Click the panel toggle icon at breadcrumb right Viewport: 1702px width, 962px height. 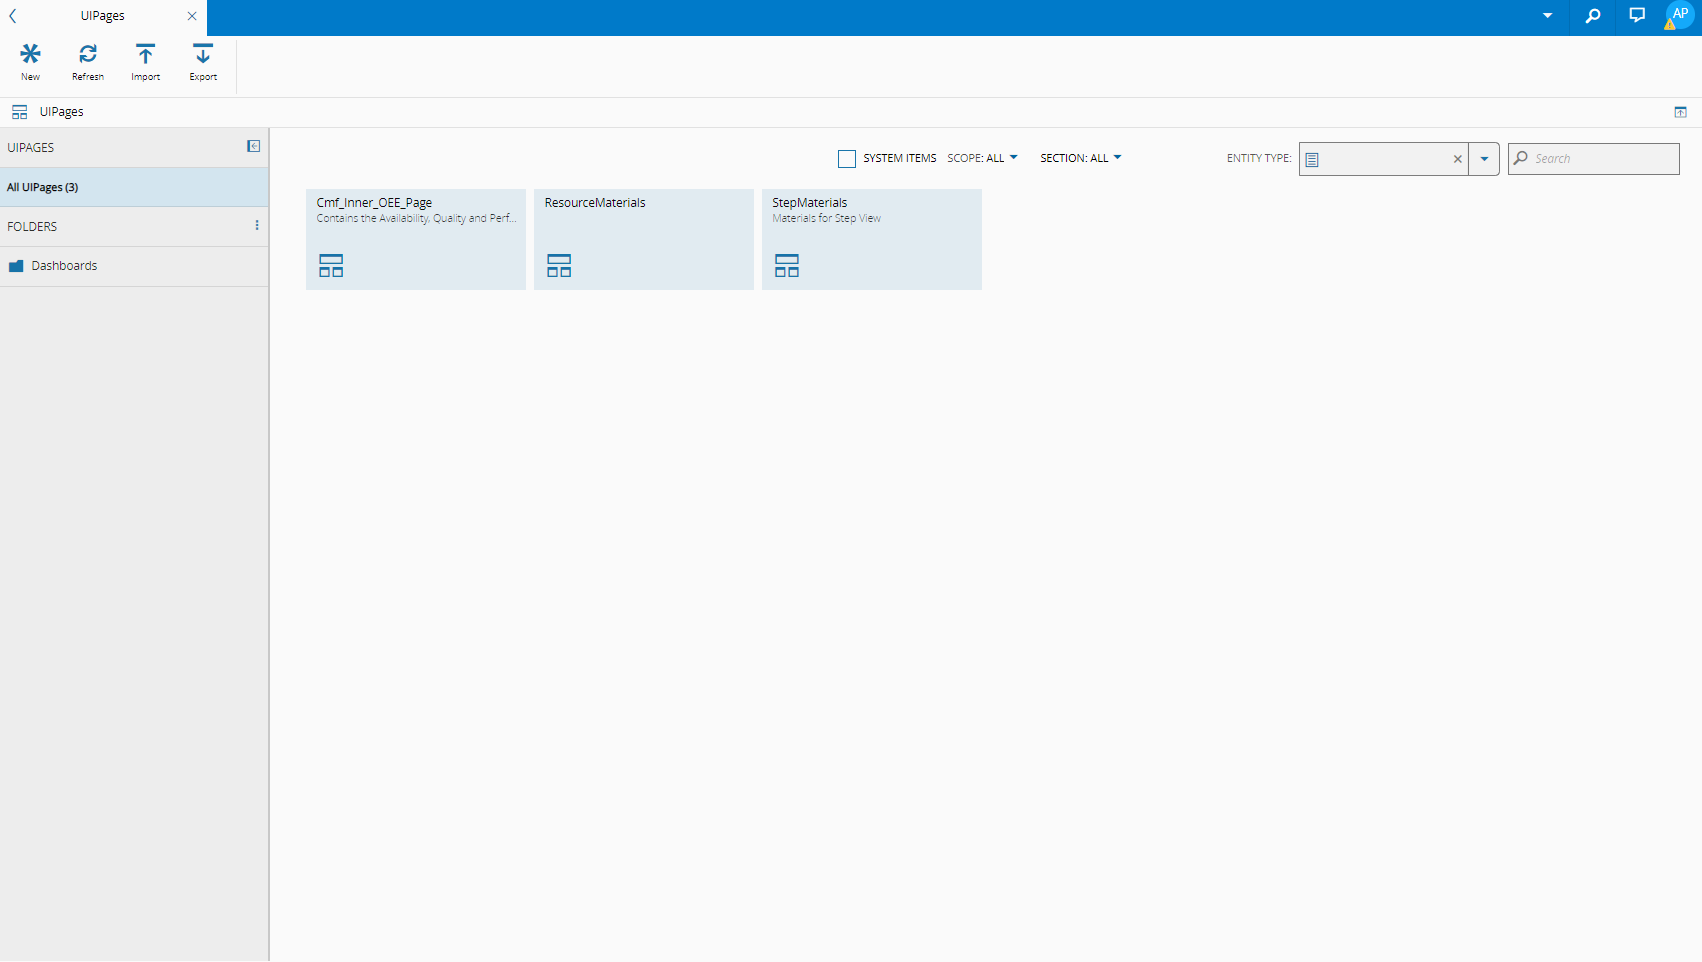point(1680,112)
